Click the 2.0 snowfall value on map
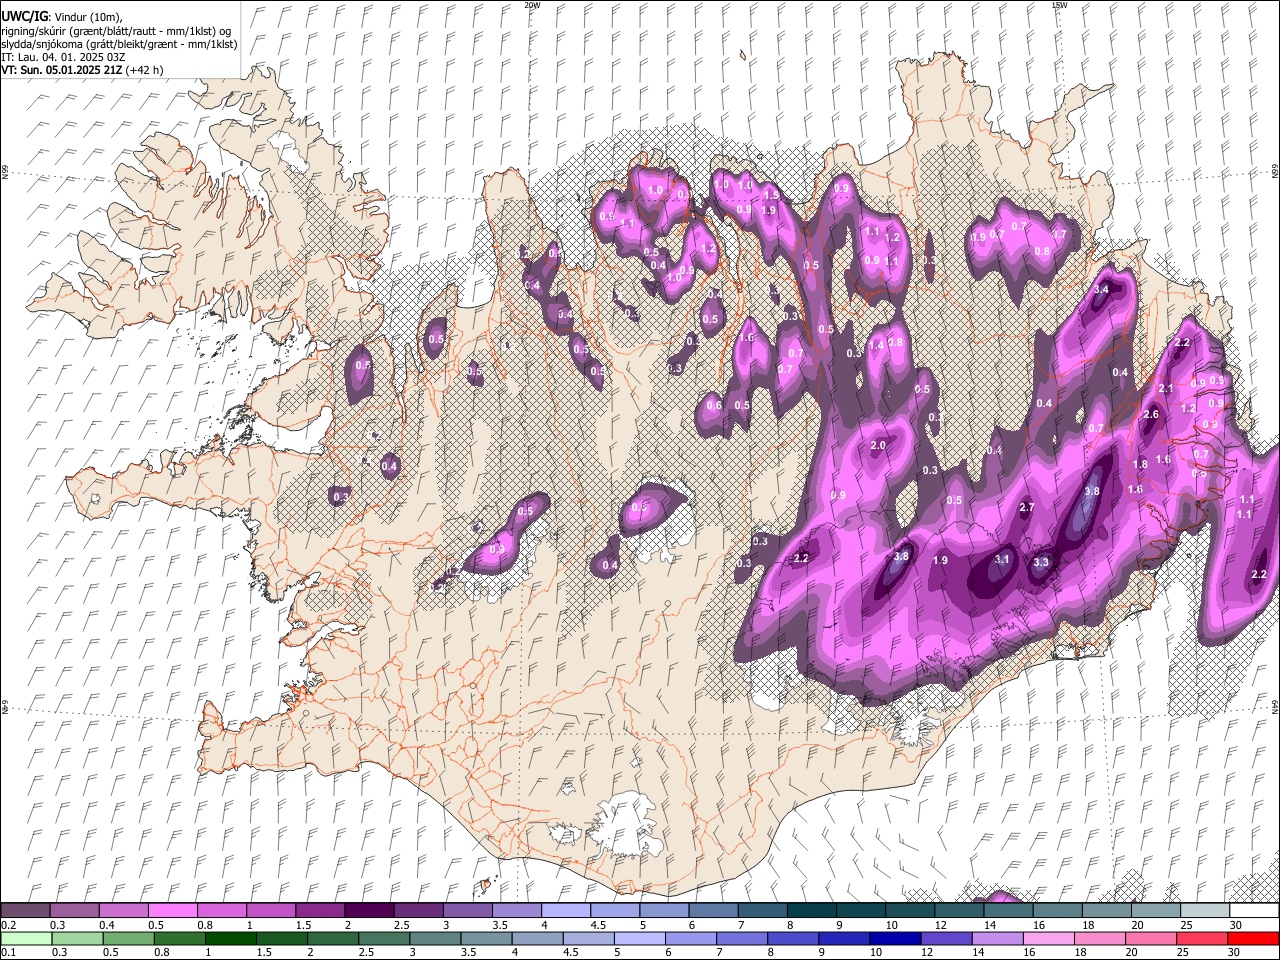The height and width of the screenshot is (960, 1280). [879, 446]
